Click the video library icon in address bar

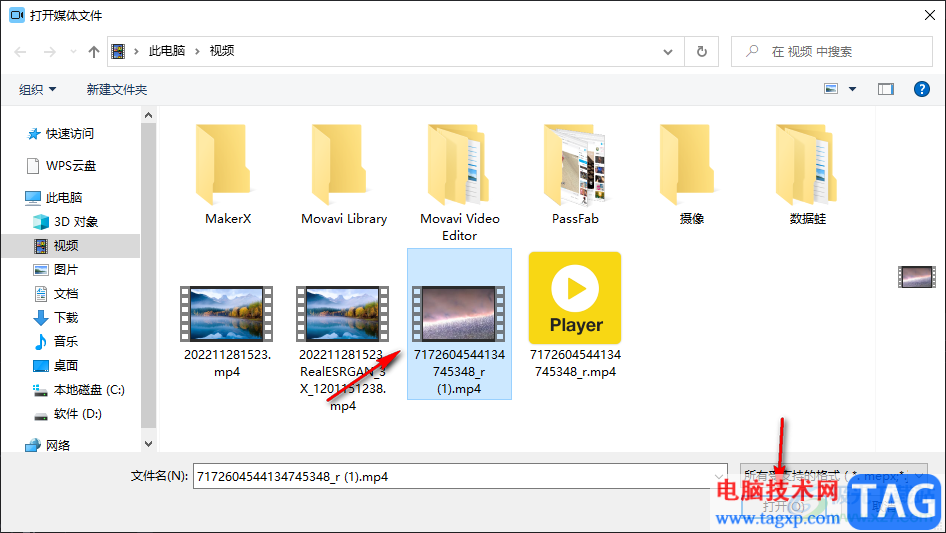click(x=118, y=51)
